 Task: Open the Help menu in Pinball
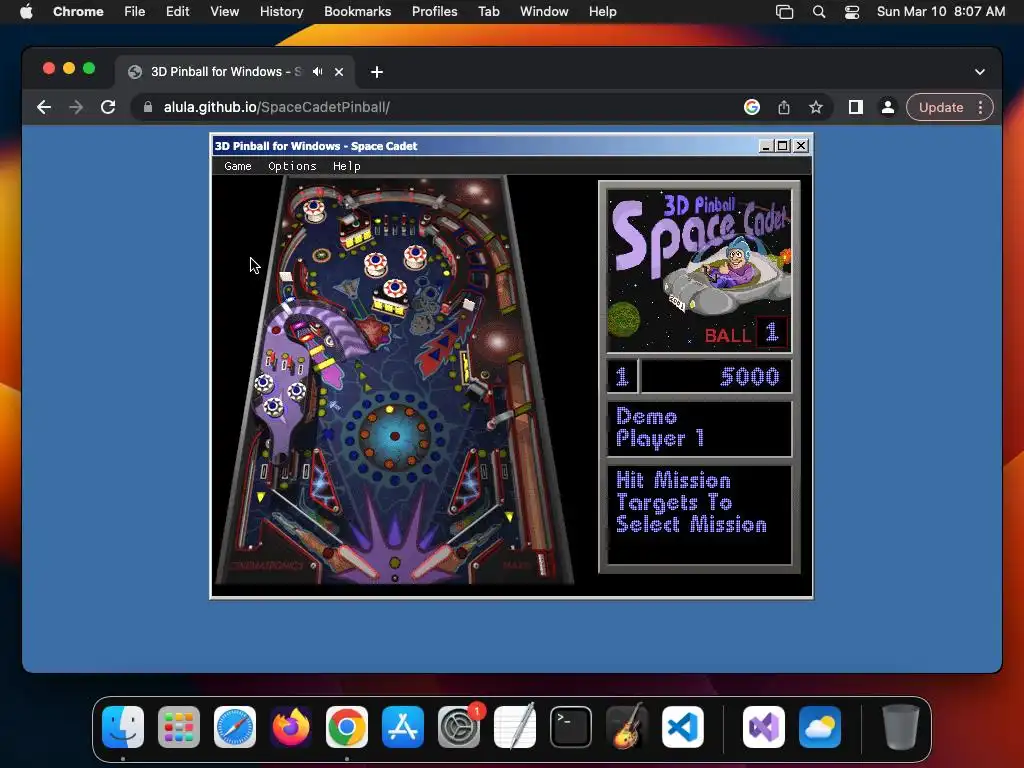tap(346, 166)
